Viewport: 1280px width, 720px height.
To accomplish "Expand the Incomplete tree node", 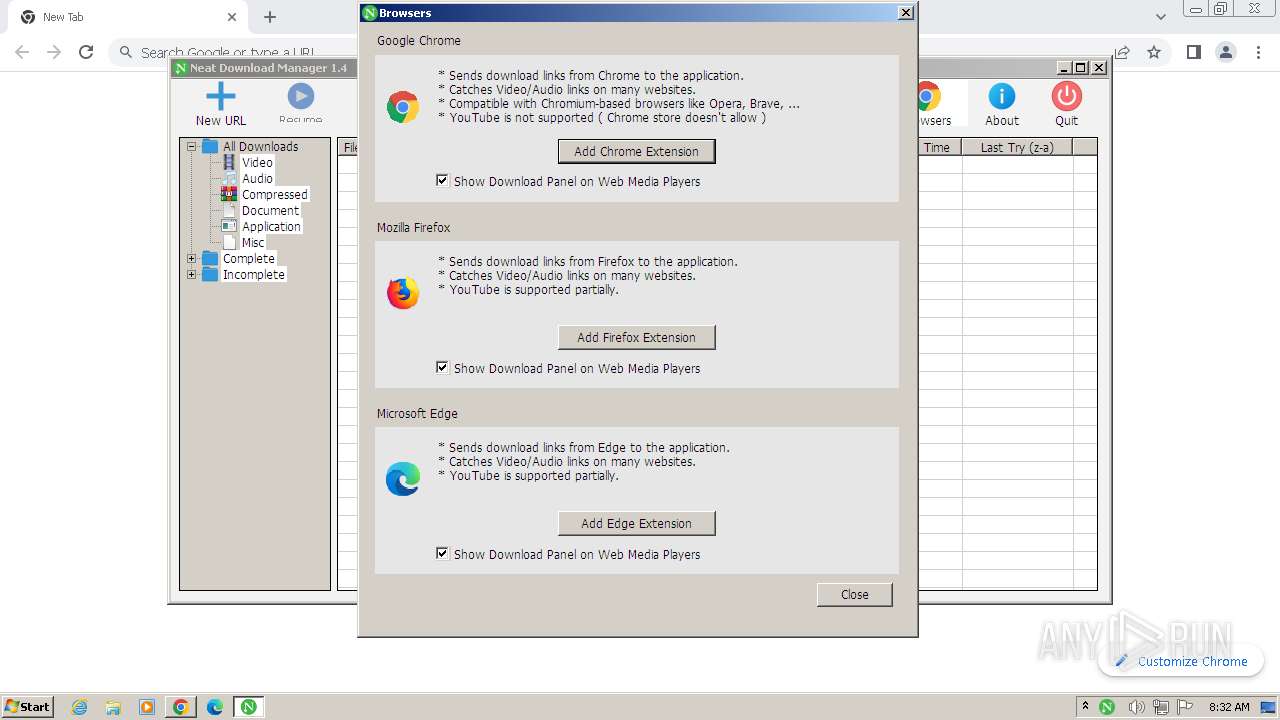I will point(191,274).
